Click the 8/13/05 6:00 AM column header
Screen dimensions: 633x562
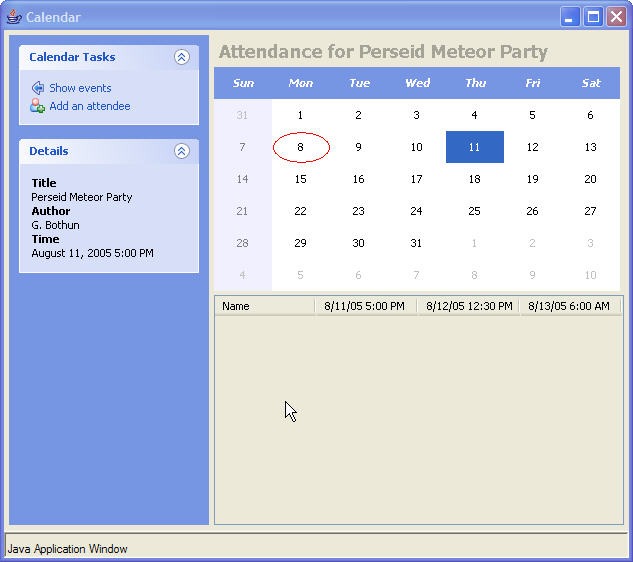tap(570, 306)
